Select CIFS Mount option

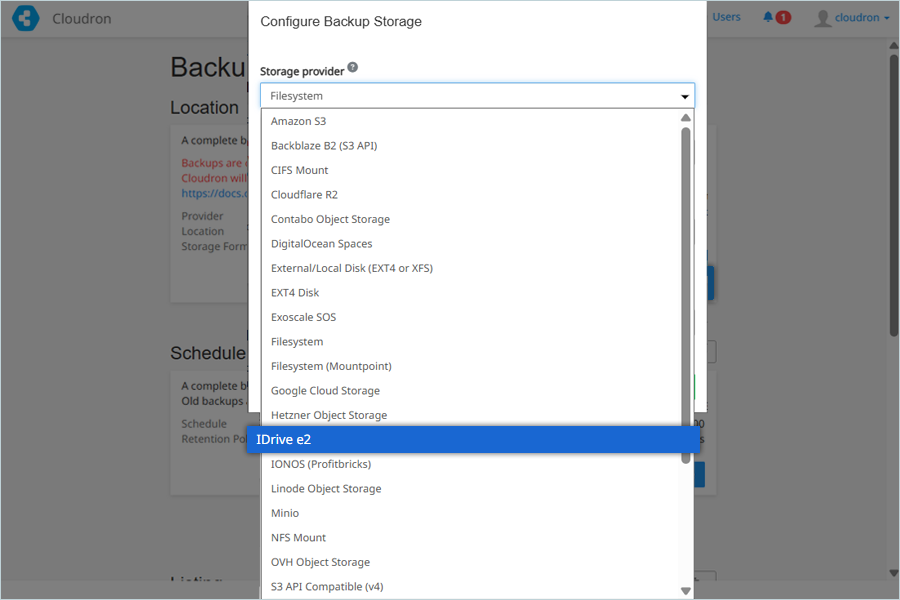[472, 171]
